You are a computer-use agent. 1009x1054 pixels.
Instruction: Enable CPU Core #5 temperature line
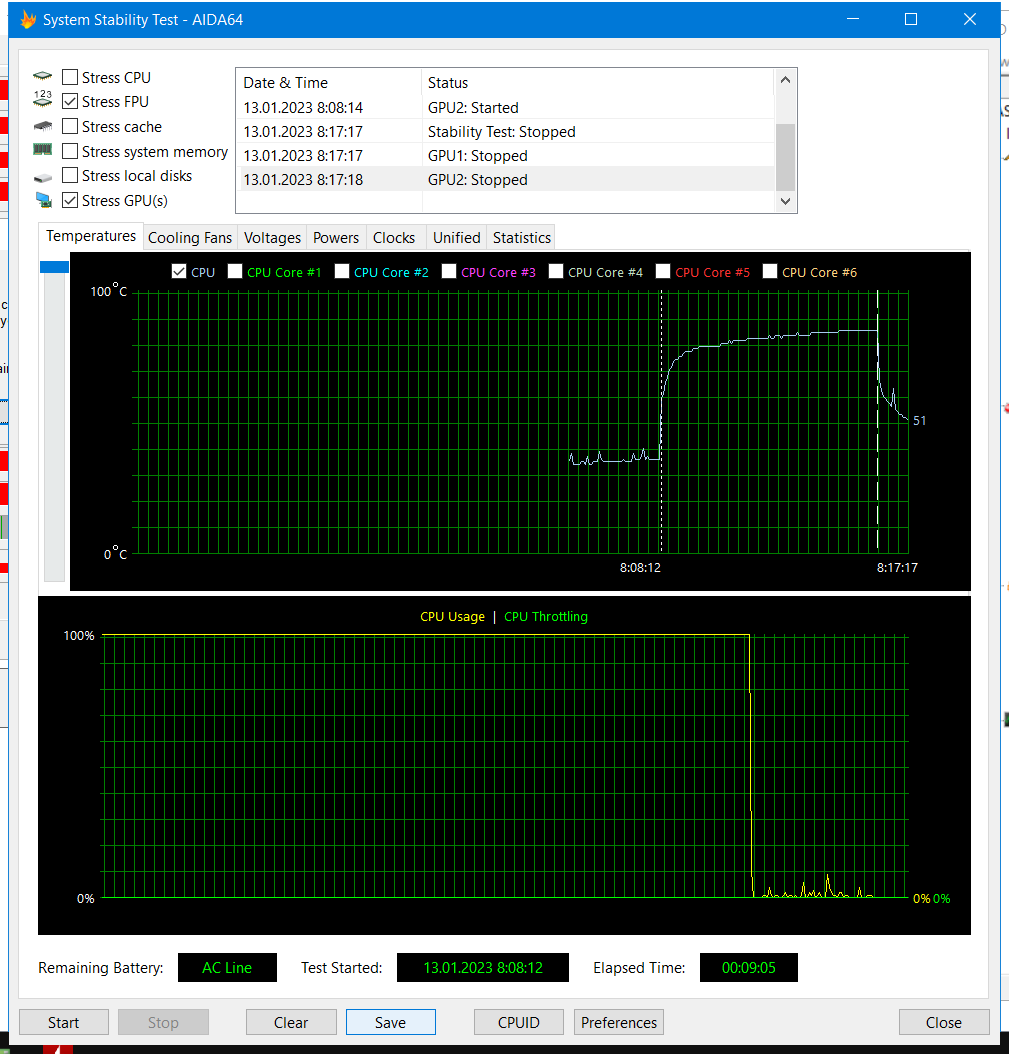pos(663,272)
